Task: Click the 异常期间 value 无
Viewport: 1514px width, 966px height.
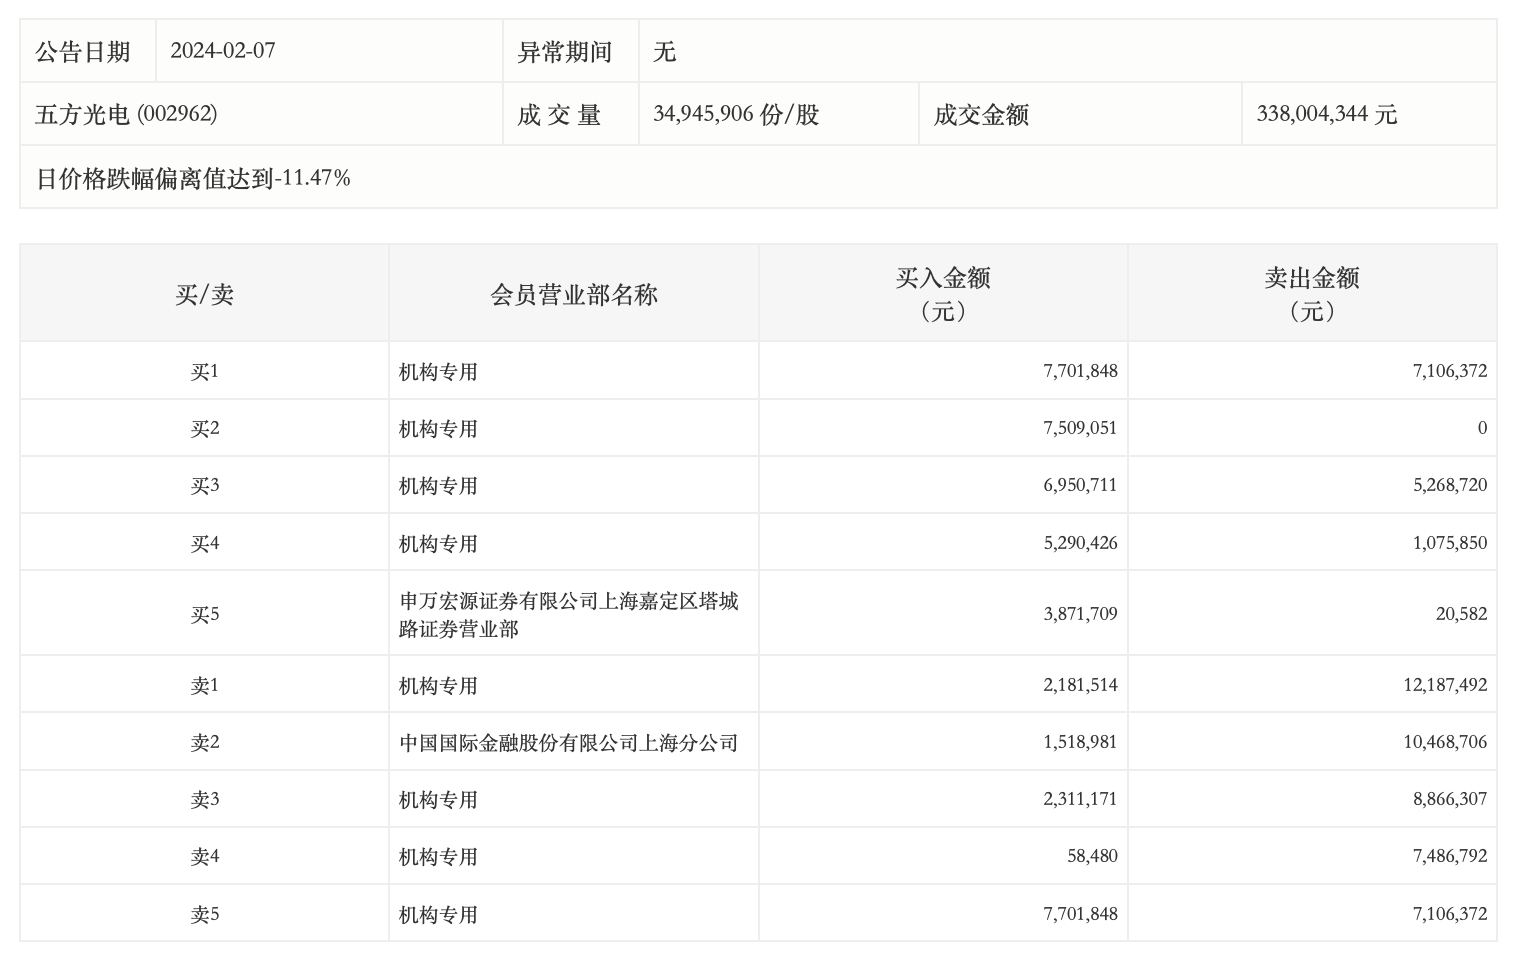Action: coord(664,51)
